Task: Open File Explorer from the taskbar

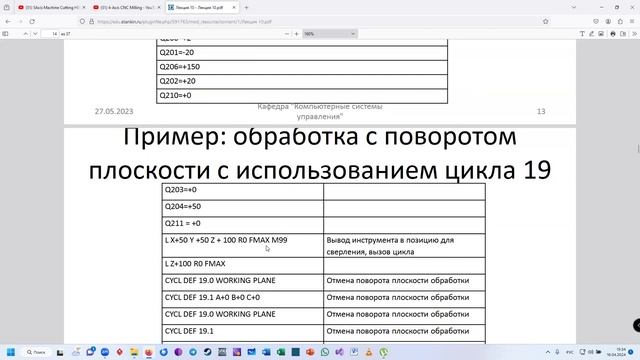Action: pyautogui.click(x=134, y=352)
